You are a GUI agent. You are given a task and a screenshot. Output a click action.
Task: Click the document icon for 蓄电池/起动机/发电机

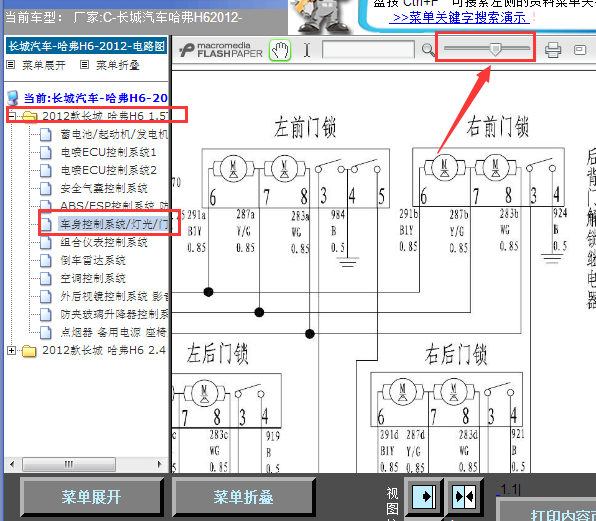pos(46,134)
